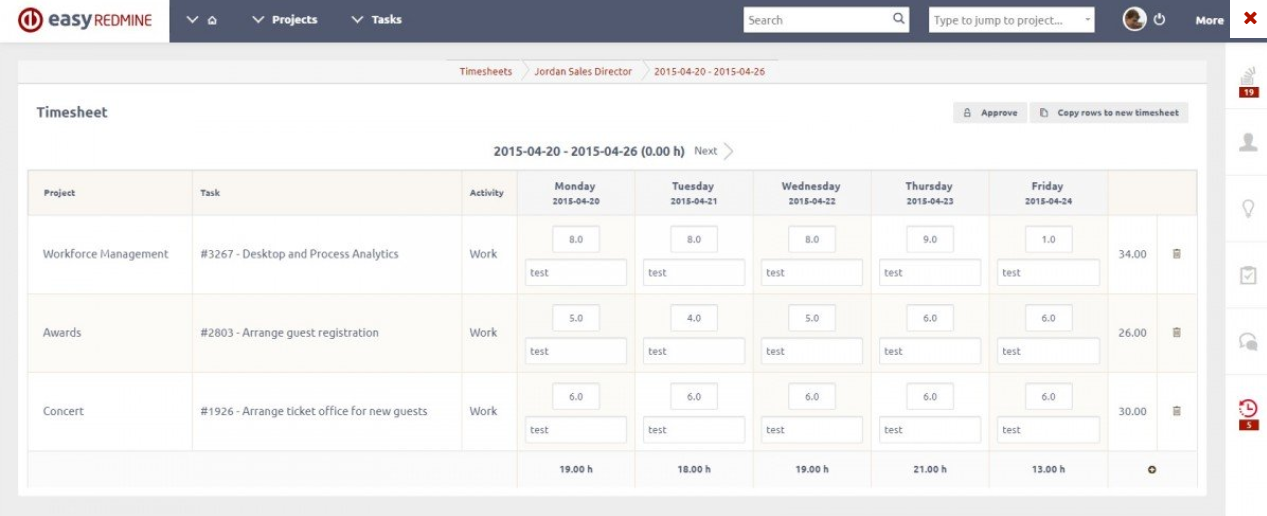Select task #2803 Arrange guest registration

289,333
